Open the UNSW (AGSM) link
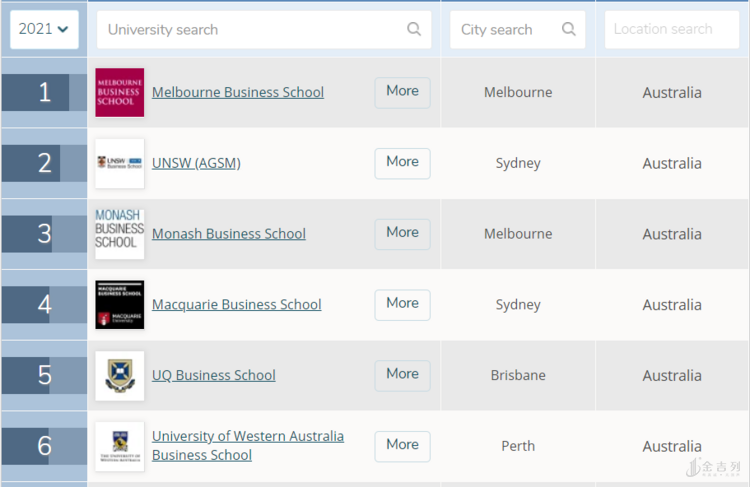750x487 pixels. (x=196, y=163)
